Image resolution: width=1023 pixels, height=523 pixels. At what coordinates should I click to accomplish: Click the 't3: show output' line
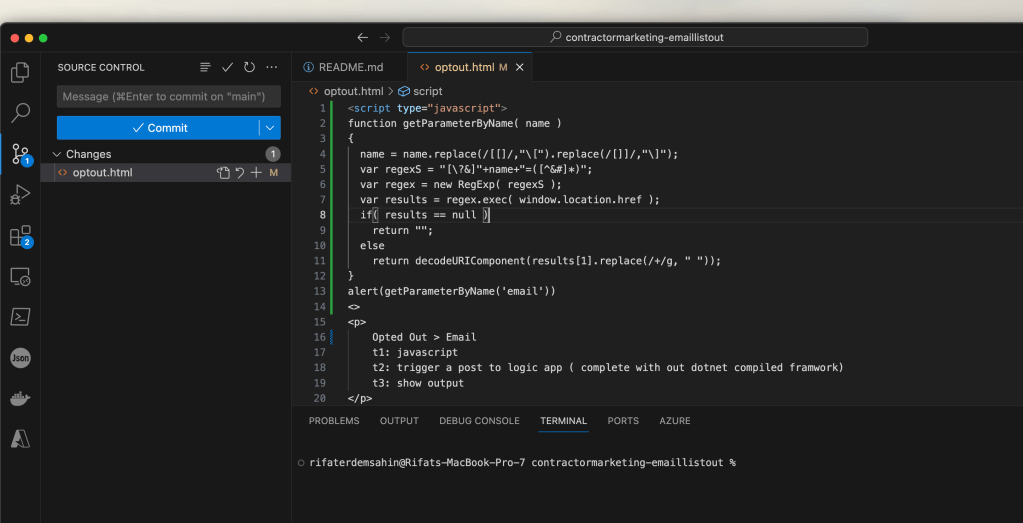(418, 383)
